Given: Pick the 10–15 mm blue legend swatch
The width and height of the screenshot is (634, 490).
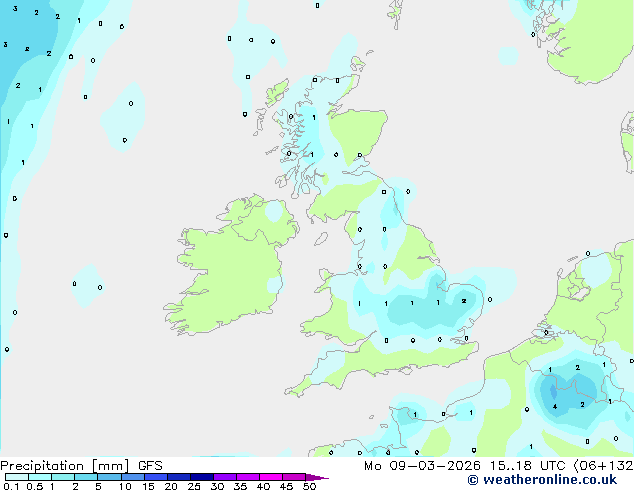Looking at the screenshot, I should [x=132, y=477].
